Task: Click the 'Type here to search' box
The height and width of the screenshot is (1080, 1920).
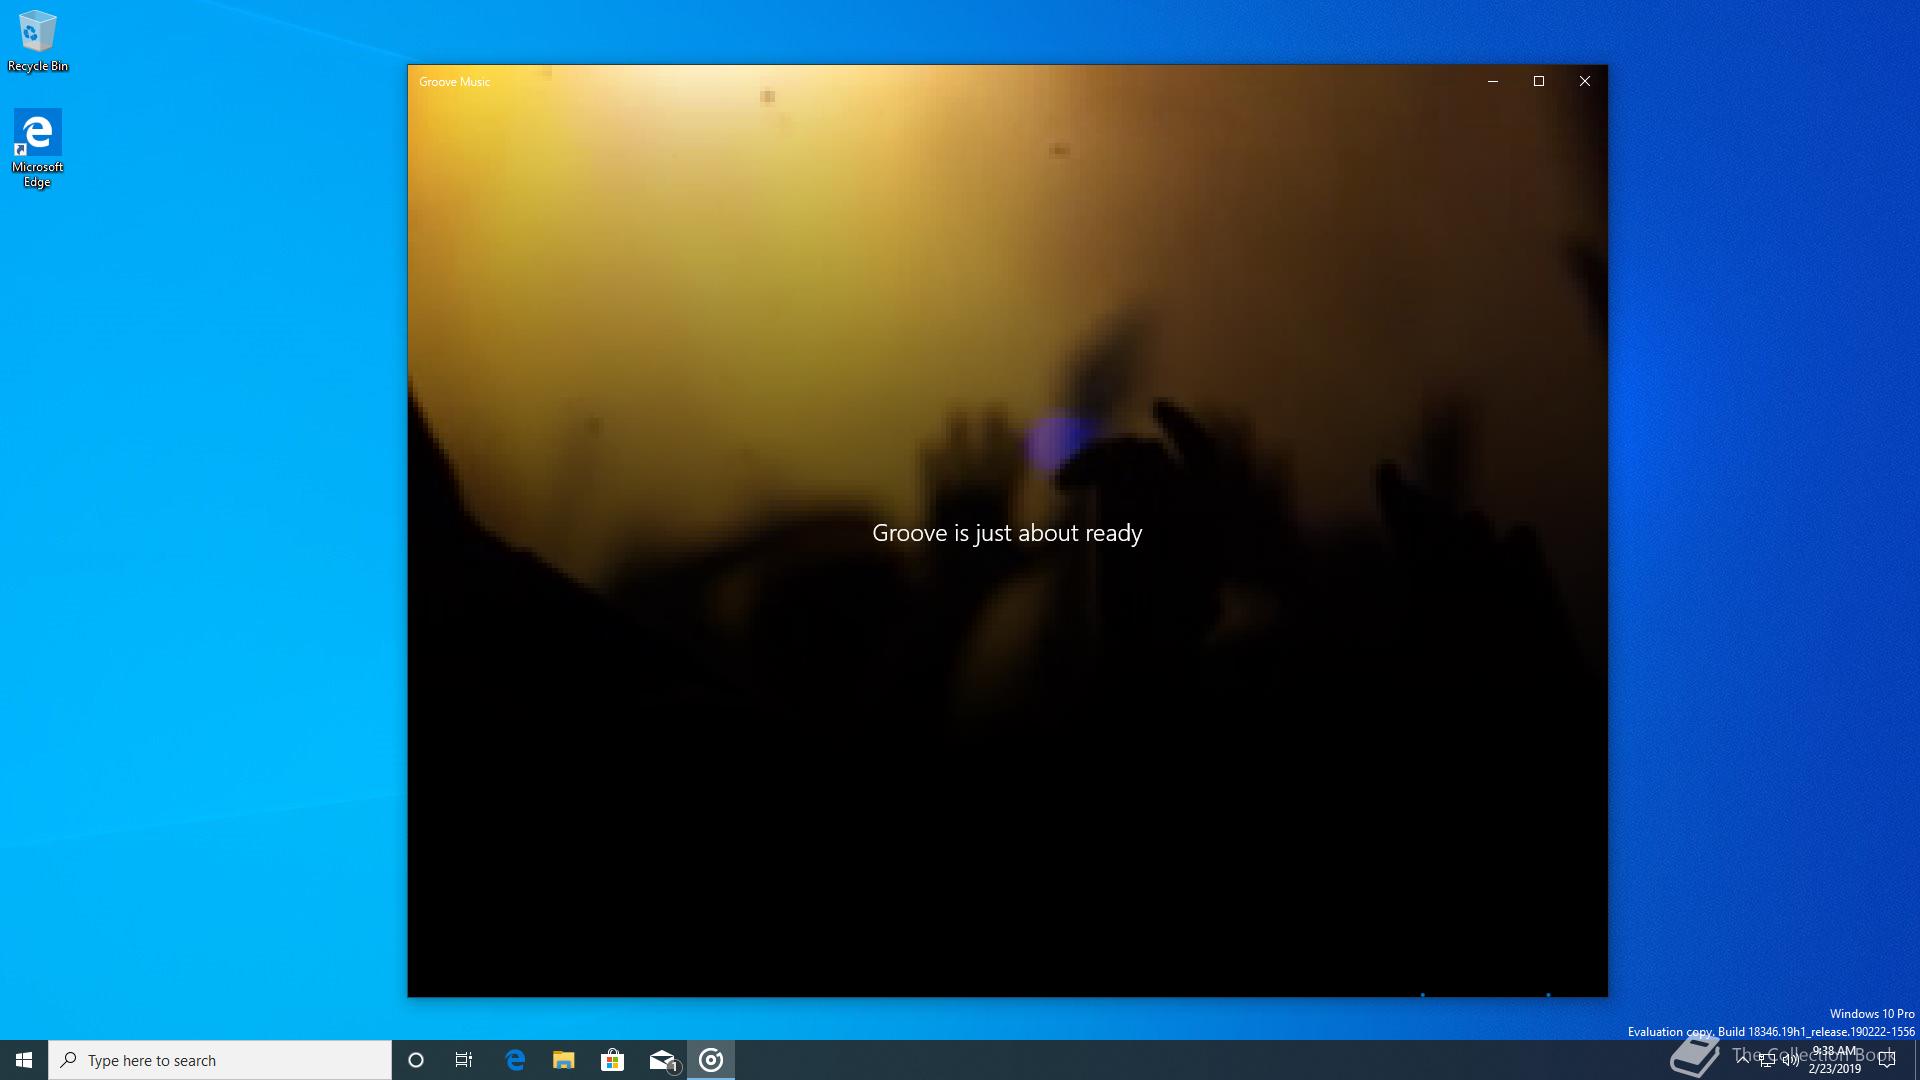Action: 220,1060
